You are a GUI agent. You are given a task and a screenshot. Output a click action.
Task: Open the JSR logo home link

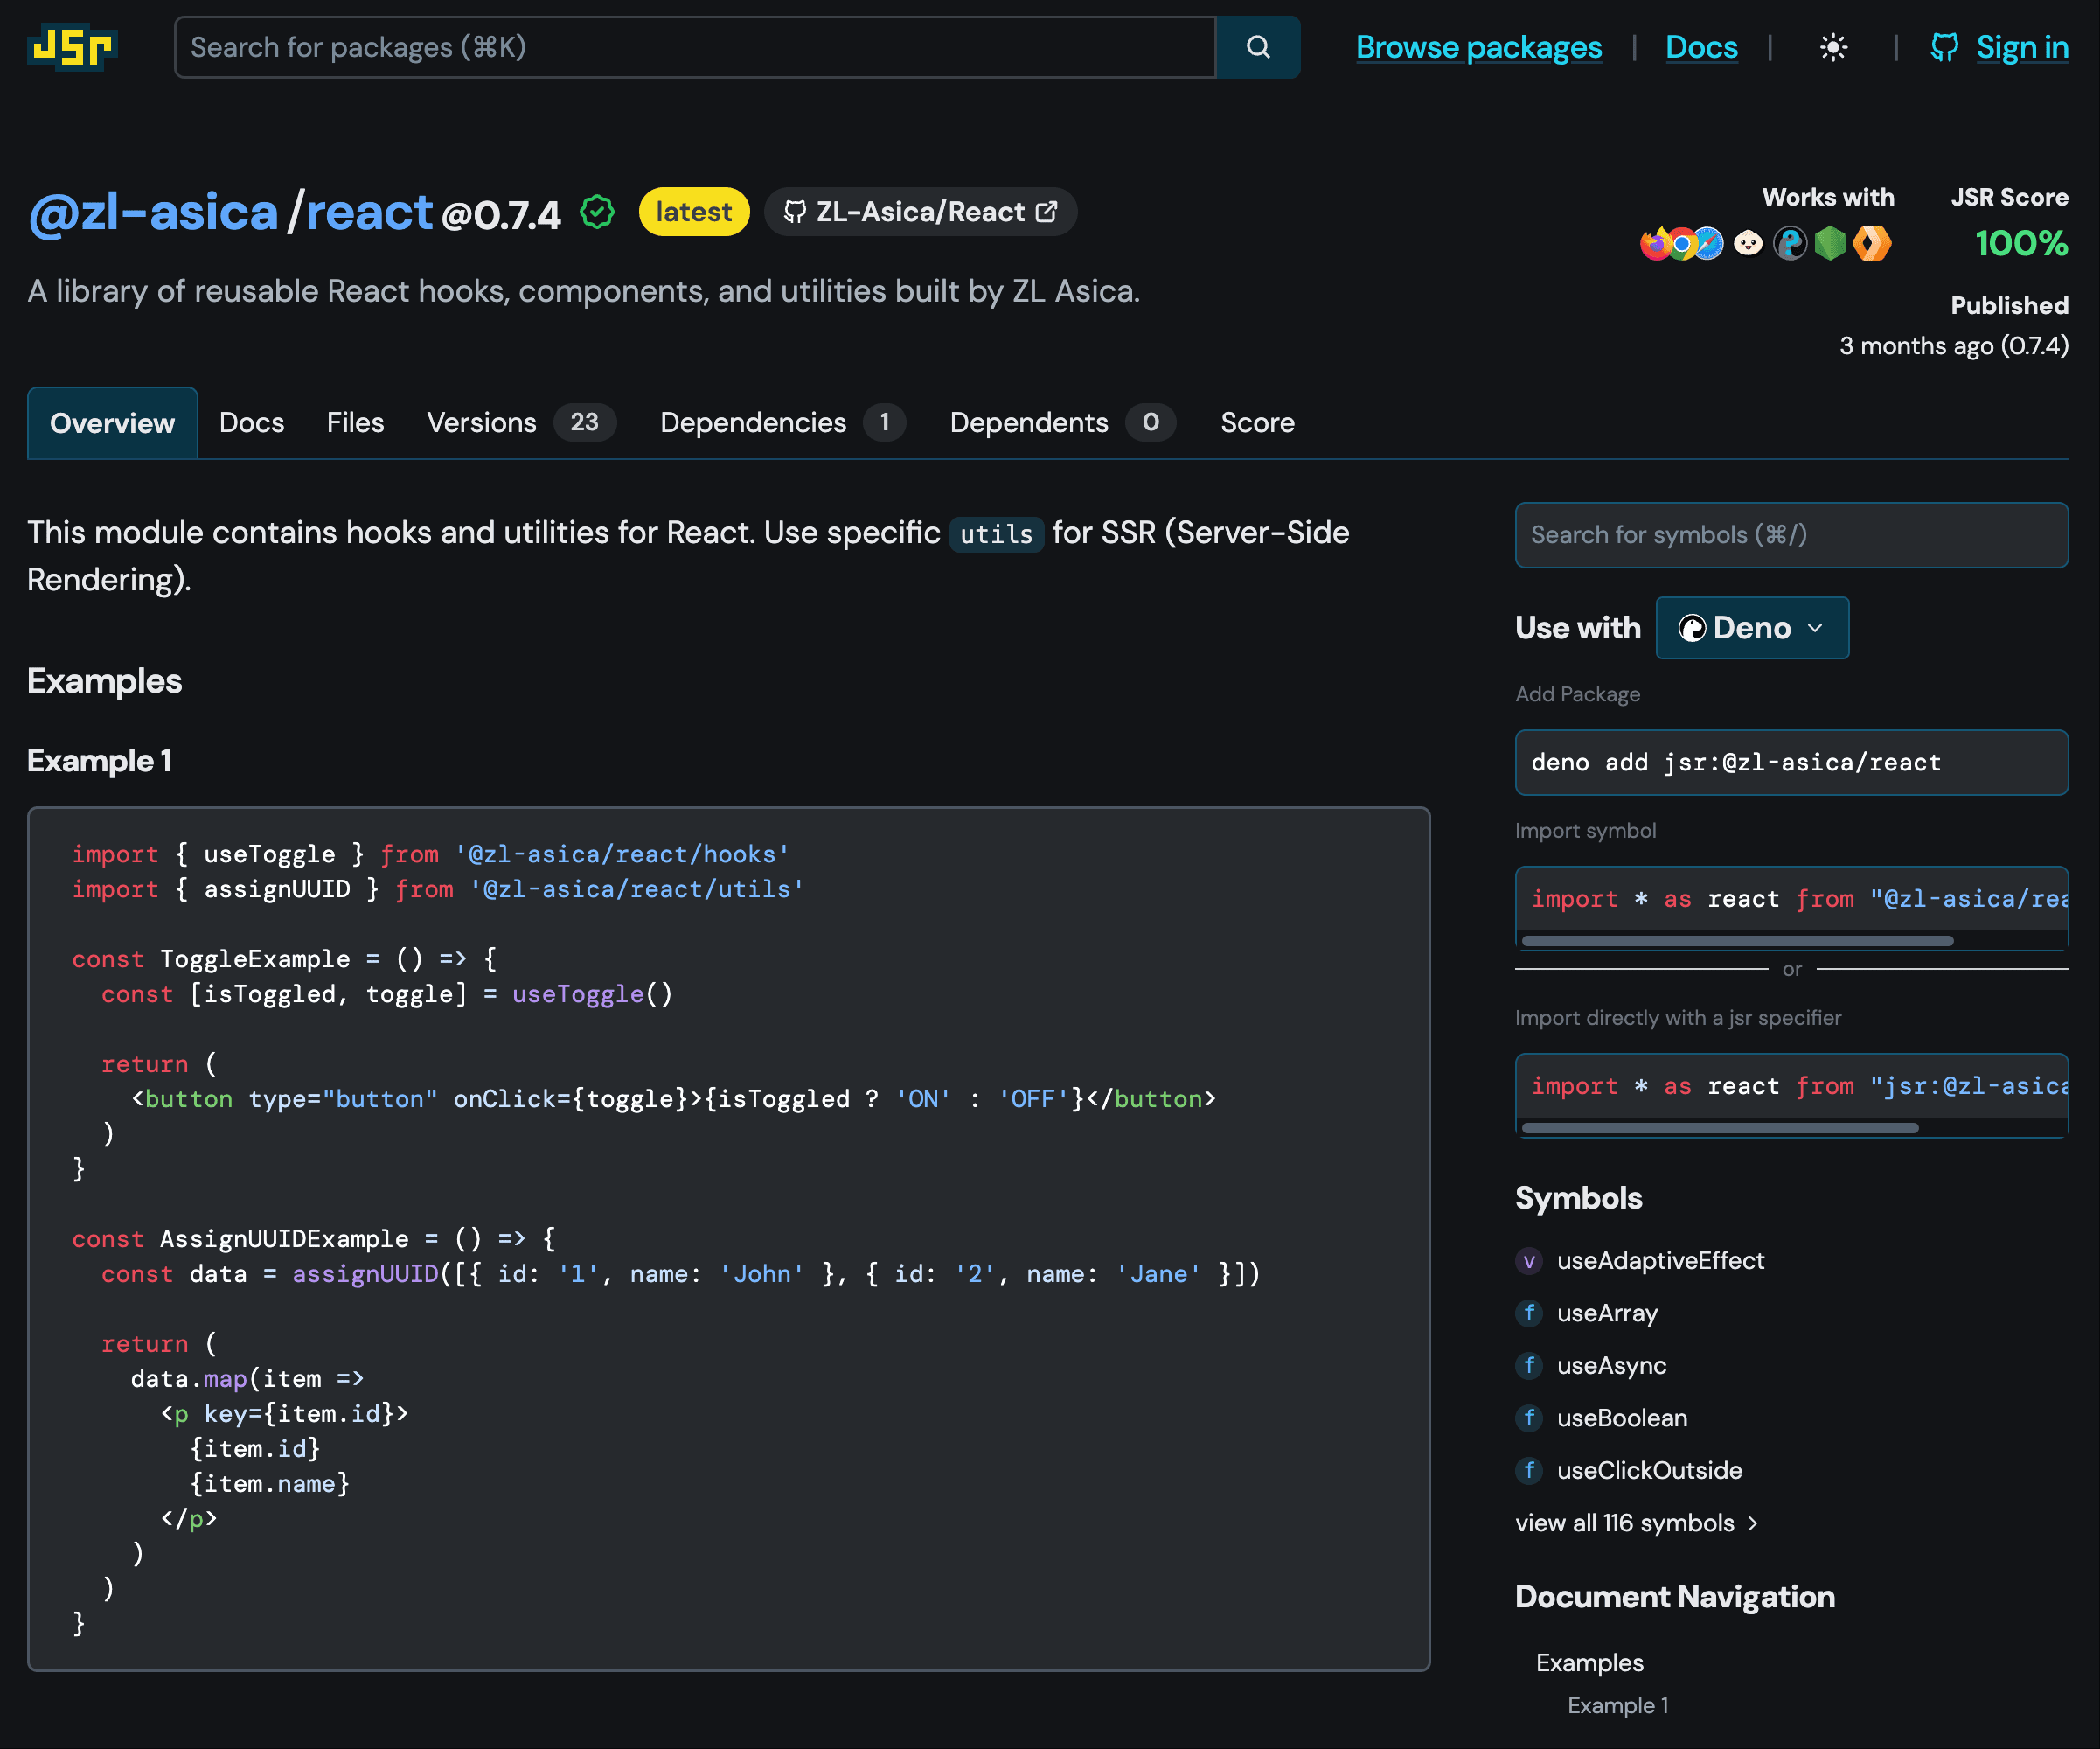73,47
